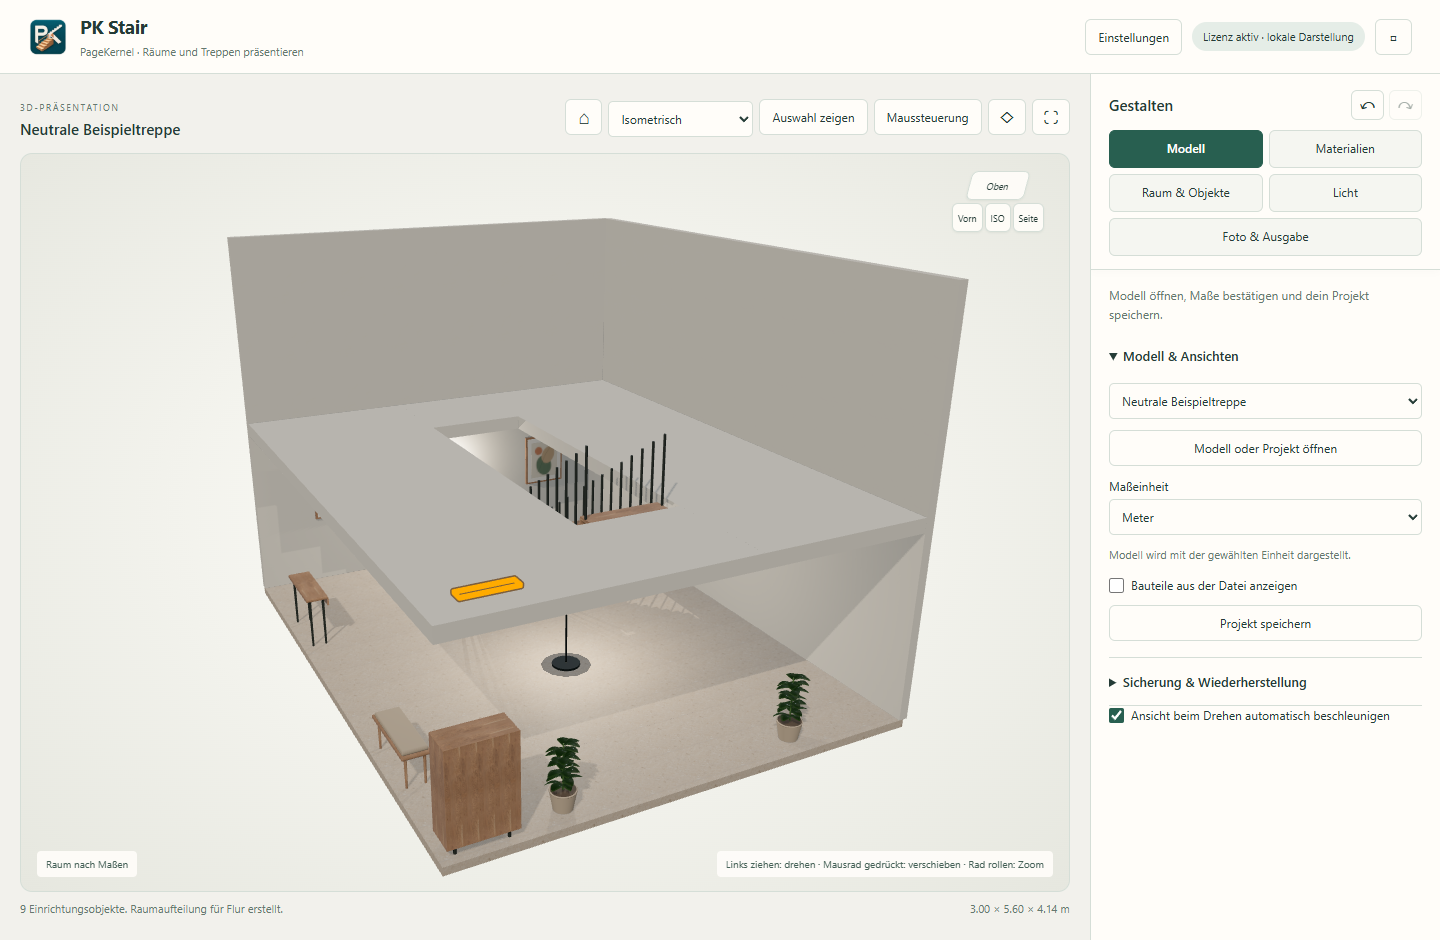Select the ISO view cube button
1440x940 pixels.
pos(997,218)
